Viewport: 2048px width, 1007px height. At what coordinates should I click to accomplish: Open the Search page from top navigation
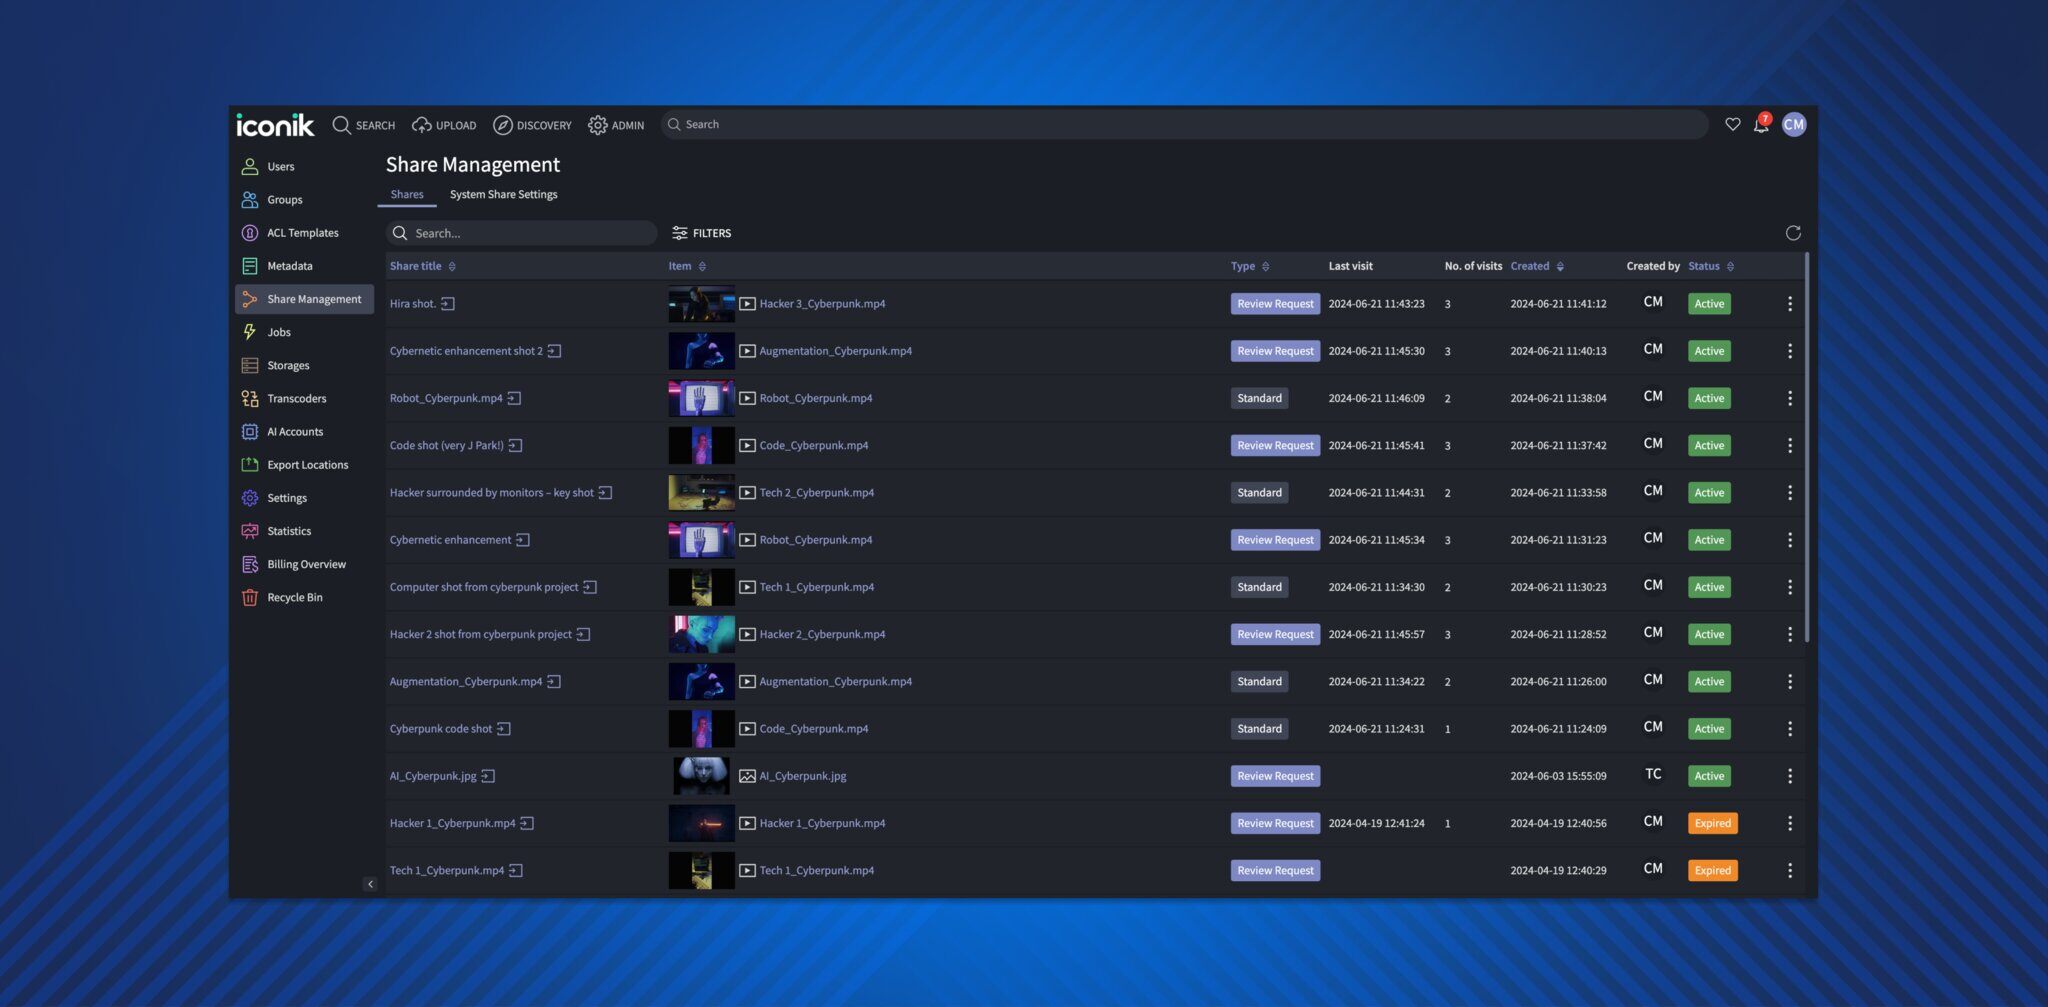click(364, 125)
